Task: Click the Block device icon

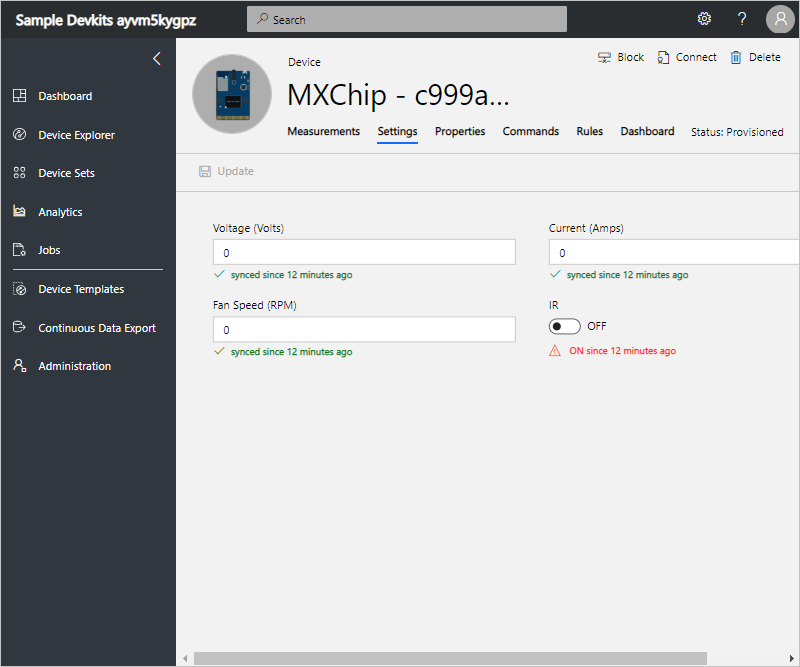Action: 621,57
